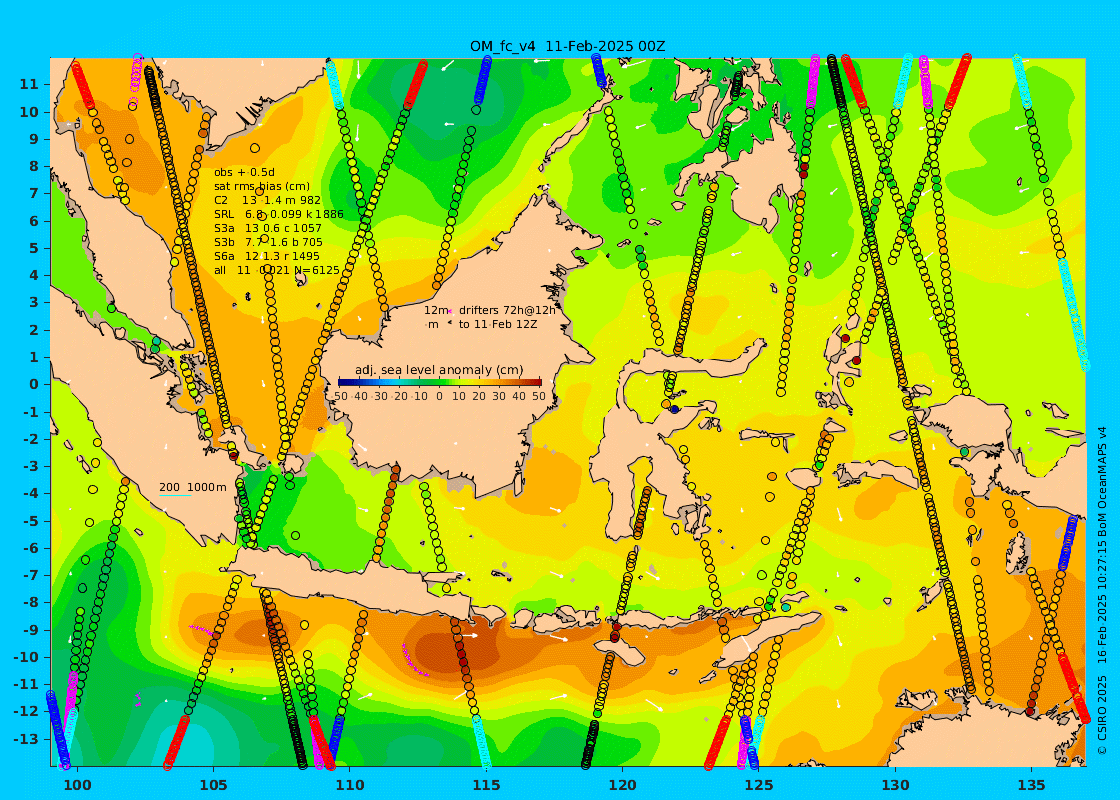Click the sea level anomaly colorbar
This screenshot has width=1120, height=800.
pyautogui.click(x=439, y=382)
